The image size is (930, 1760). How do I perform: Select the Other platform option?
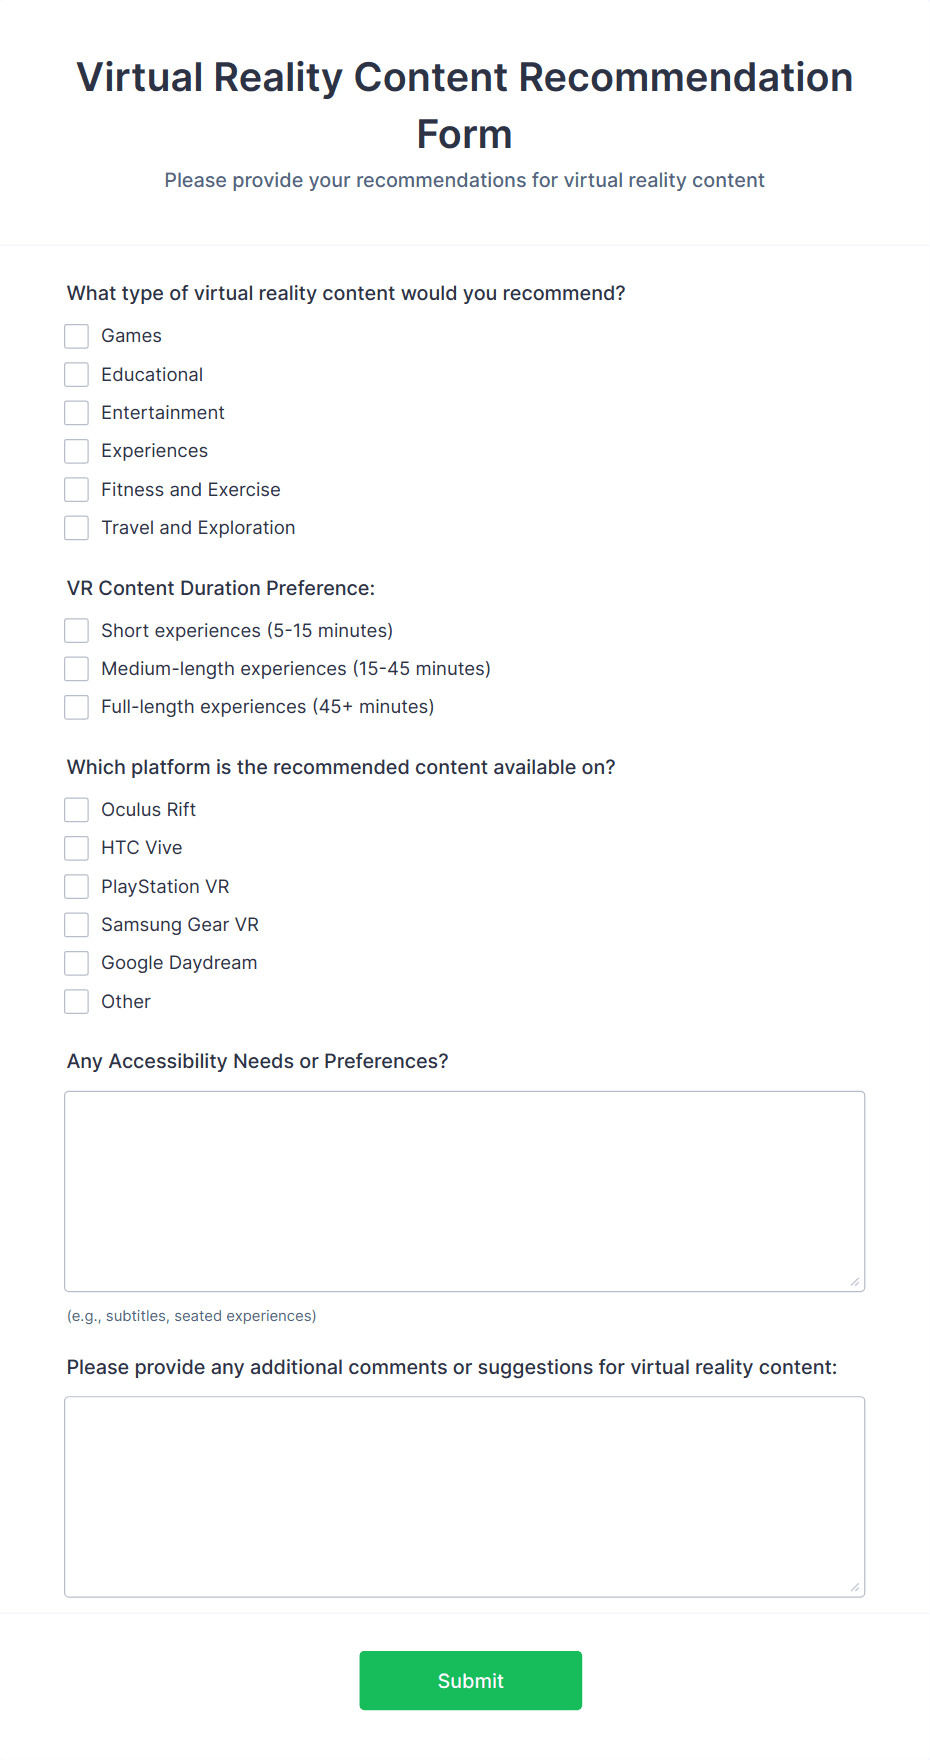pyautogui.click(x=76, y=1001)
